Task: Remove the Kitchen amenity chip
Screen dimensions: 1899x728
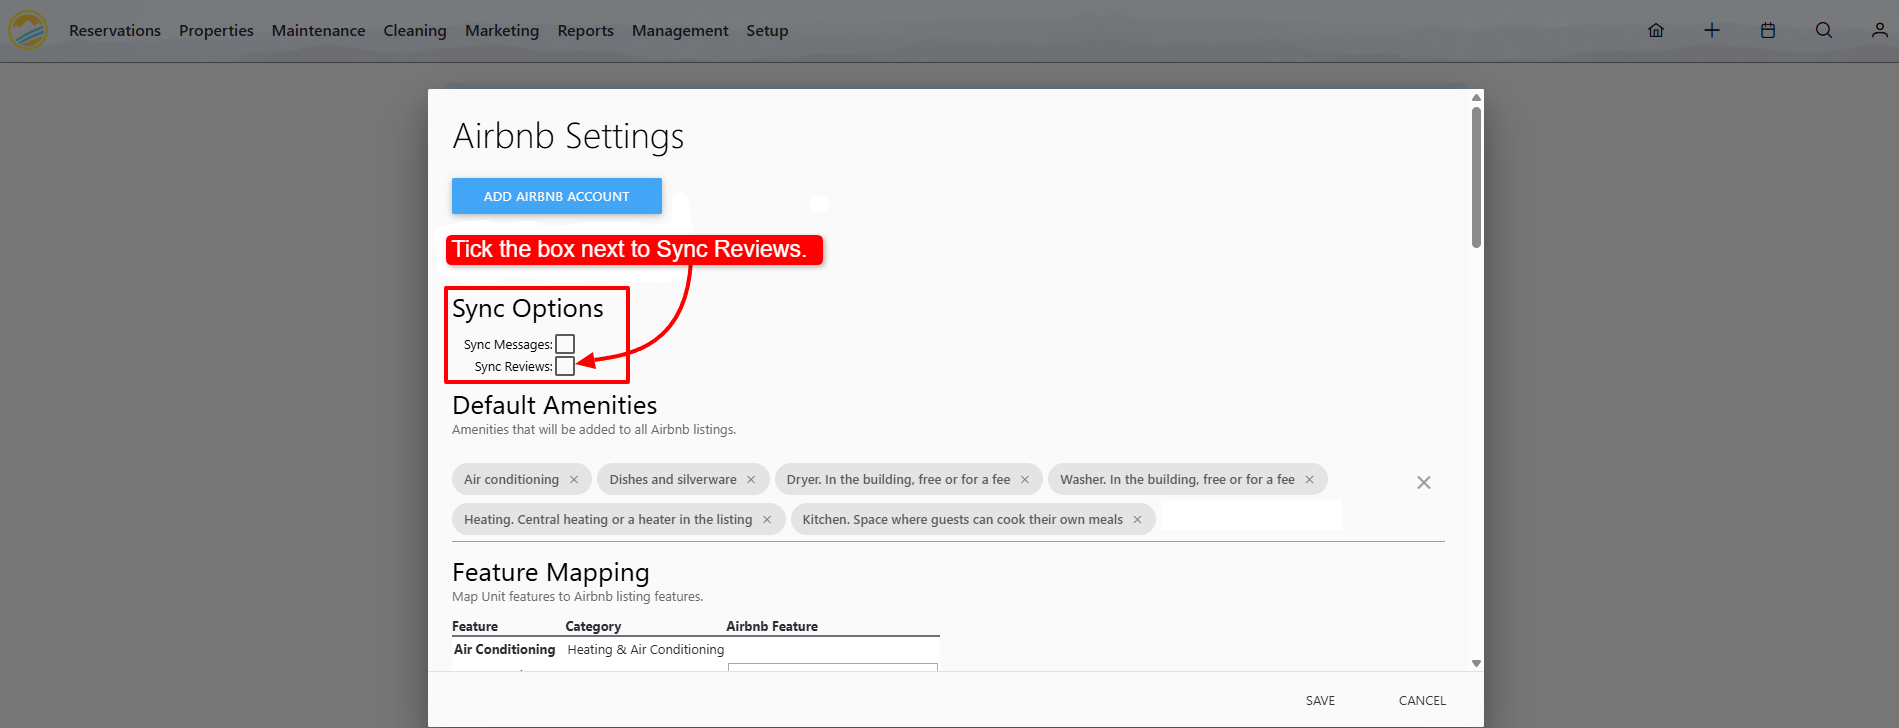Action: pos(1137,520)
